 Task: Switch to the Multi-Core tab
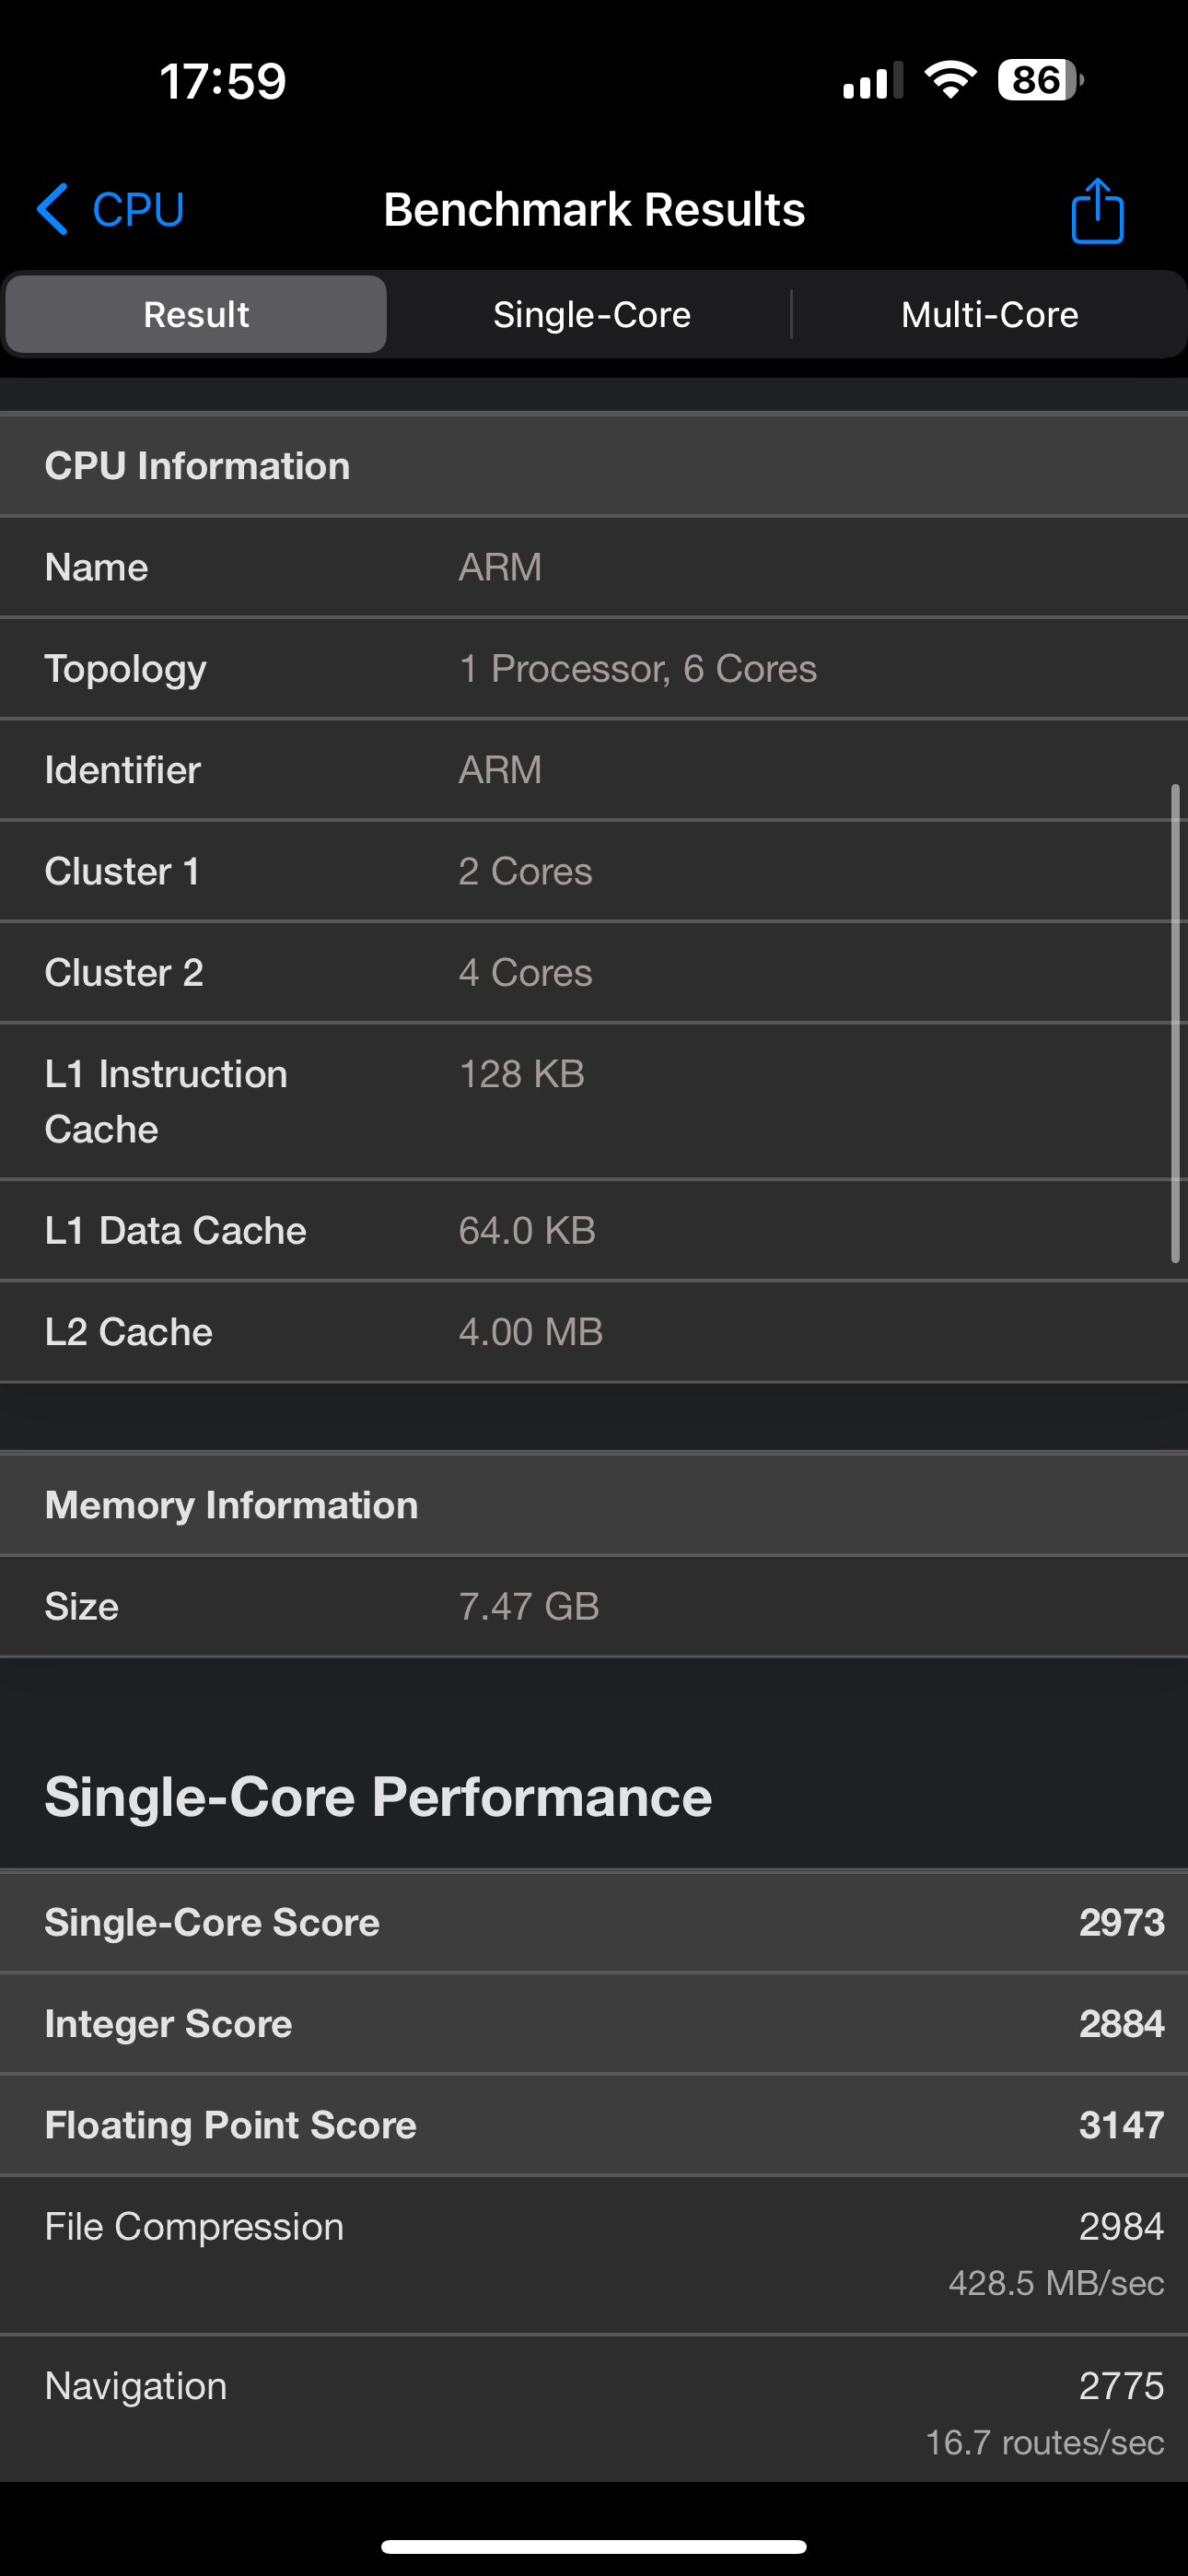tap(989, 314)
